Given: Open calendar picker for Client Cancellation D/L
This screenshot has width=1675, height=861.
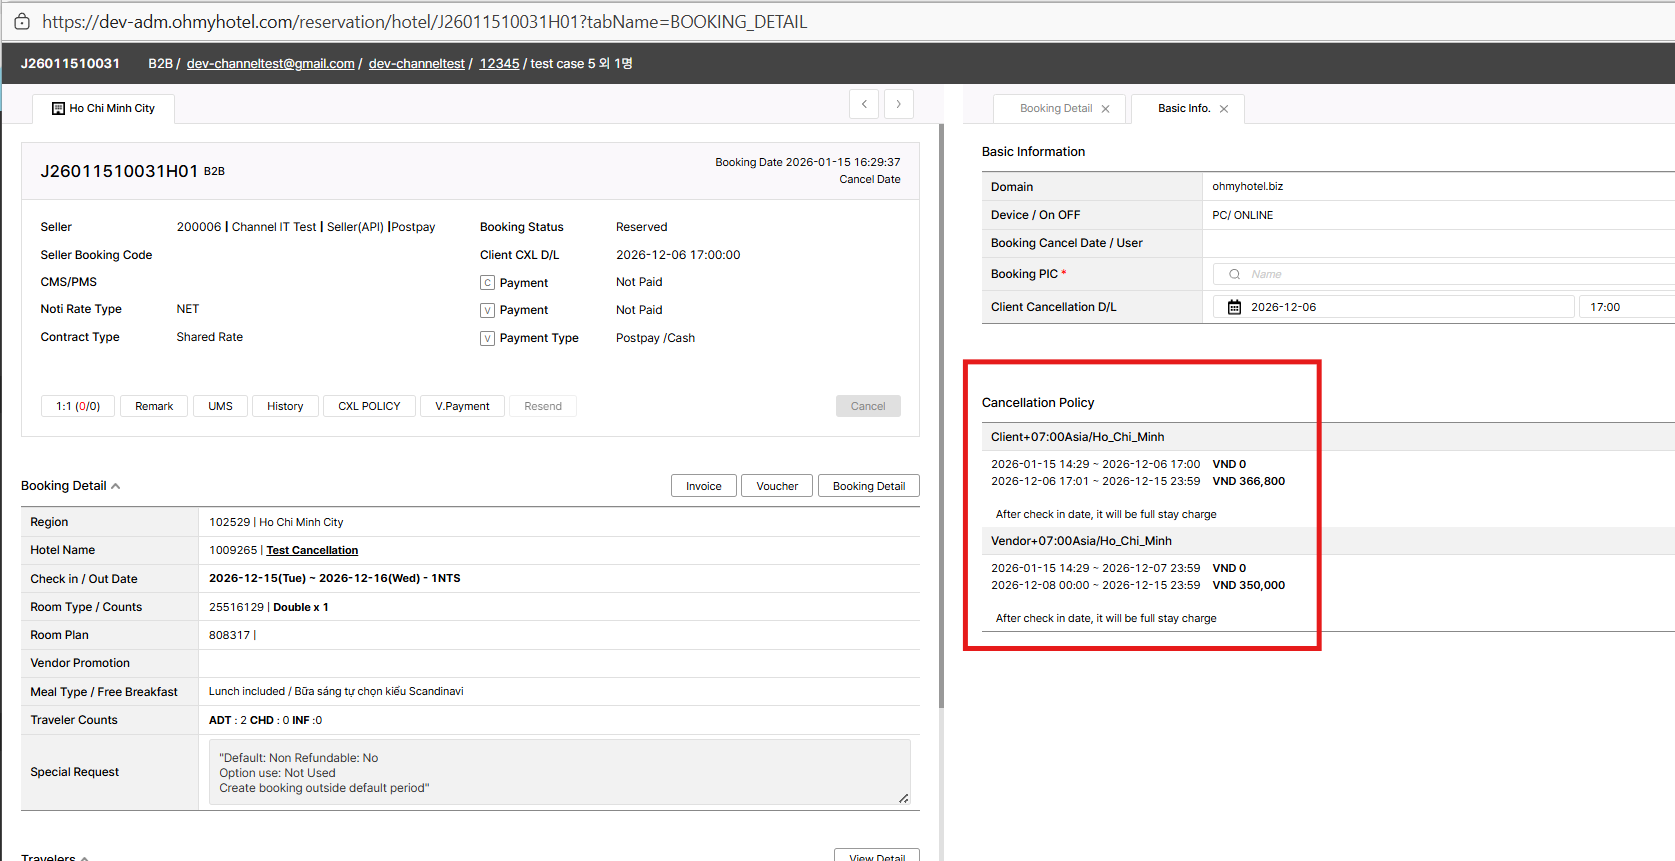Looking at the screenshot, I should pos(1234,307).
